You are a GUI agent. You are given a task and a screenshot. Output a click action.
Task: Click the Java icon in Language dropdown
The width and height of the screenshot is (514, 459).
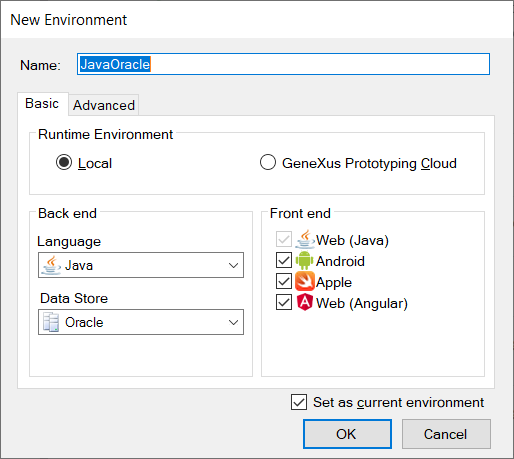point(51,265)
